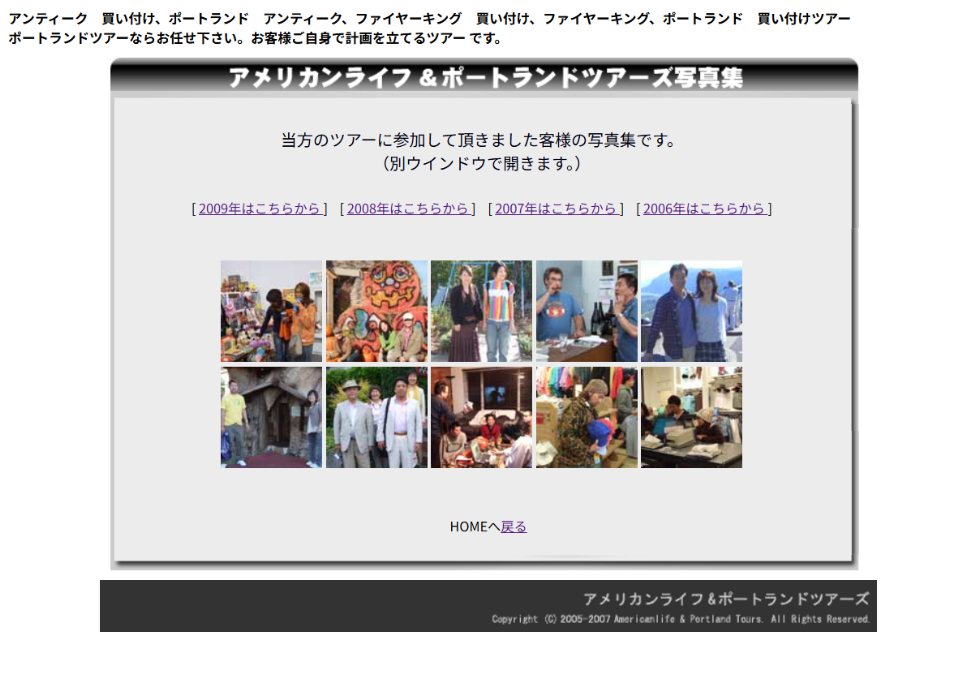Screen dimensions: 976x700
Task: View photo of men in light suits
Action: tap(376, 417)
